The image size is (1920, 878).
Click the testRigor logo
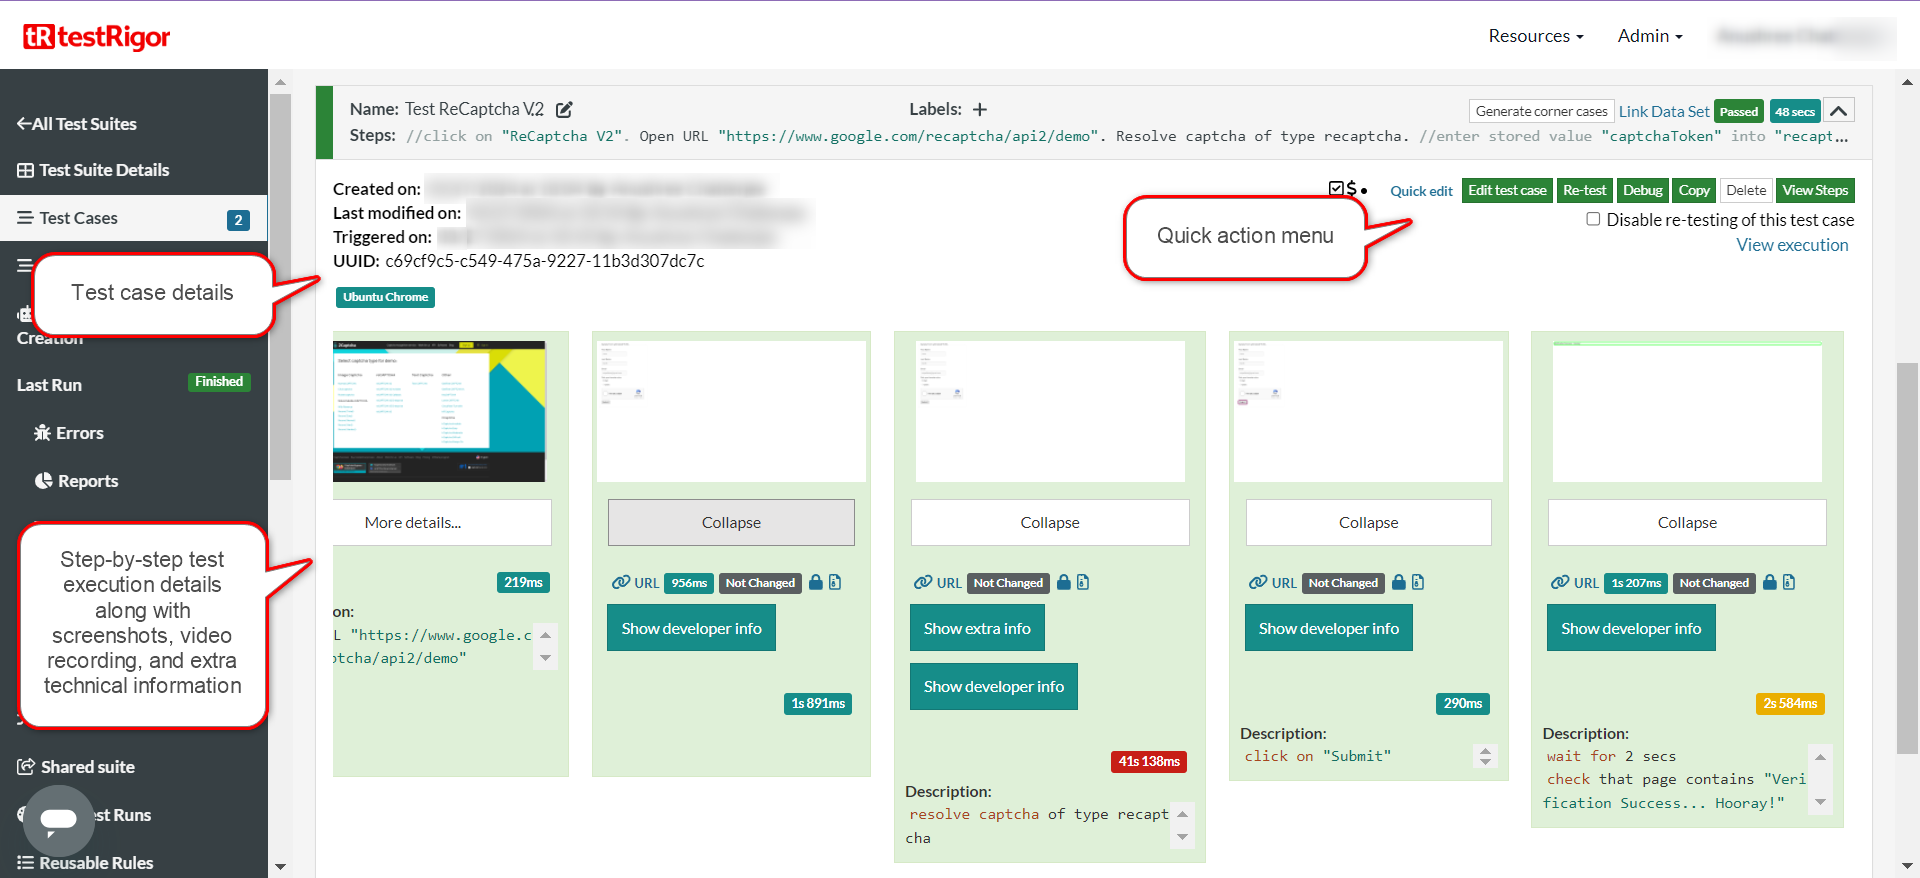97,37
